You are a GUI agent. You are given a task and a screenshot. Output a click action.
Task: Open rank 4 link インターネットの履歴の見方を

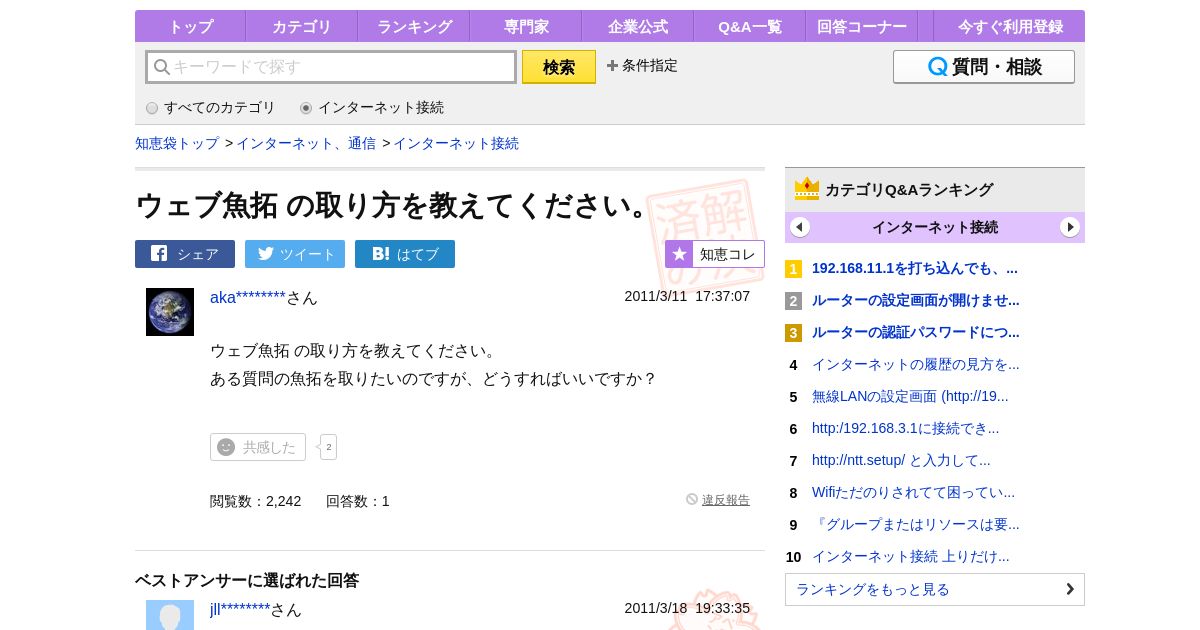pos(916,364)
